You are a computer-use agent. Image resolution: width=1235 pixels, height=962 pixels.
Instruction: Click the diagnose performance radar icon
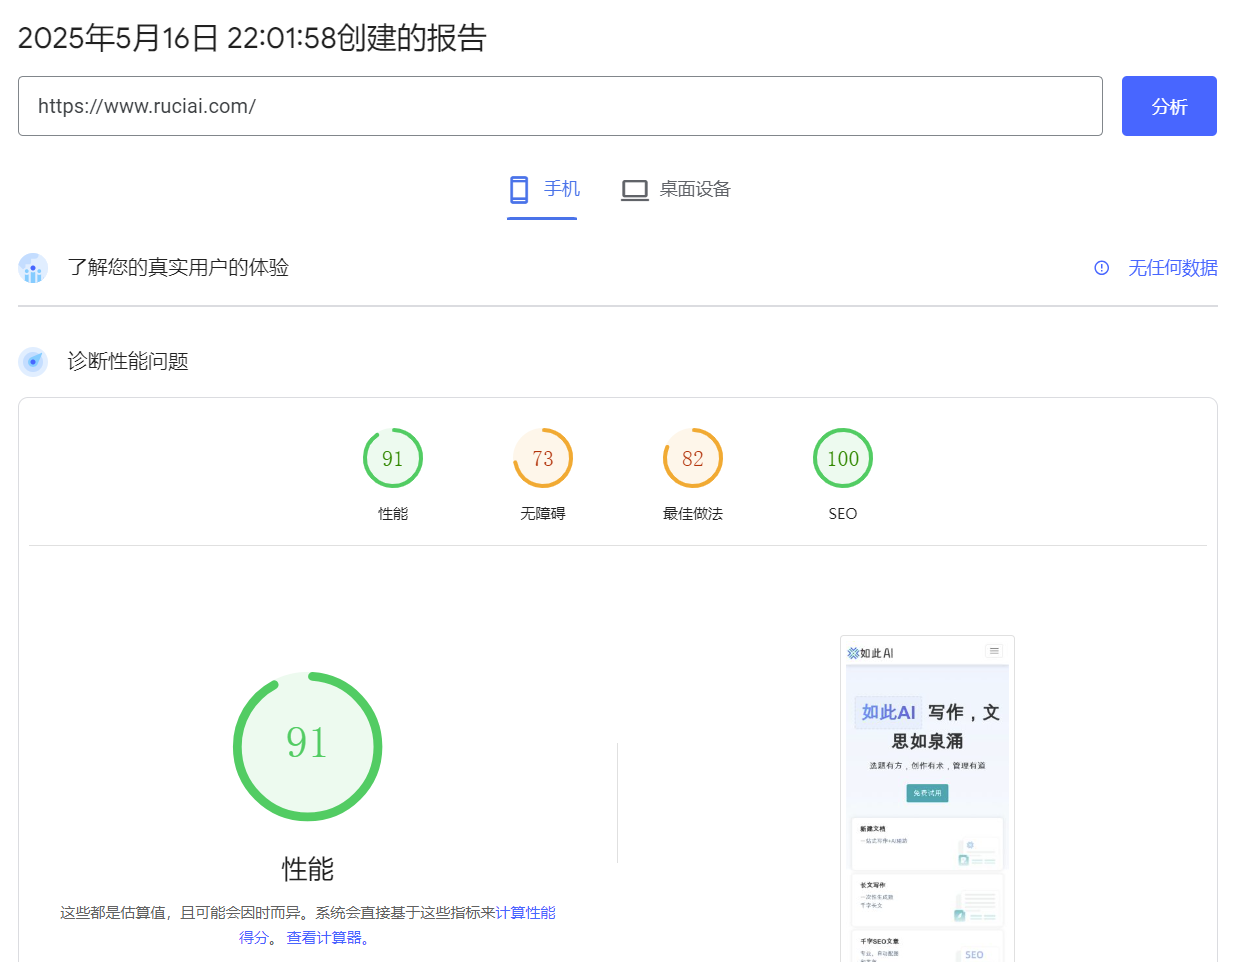point(33,361)
